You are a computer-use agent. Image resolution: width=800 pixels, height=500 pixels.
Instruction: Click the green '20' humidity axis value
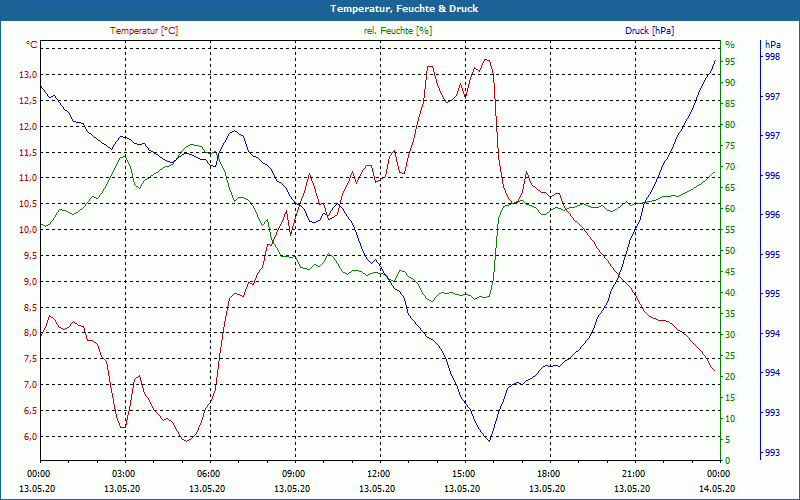pos(730,377)
